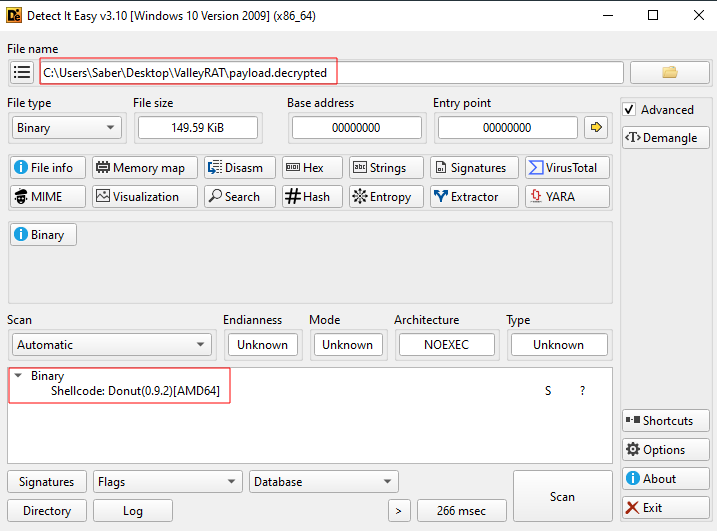Click the Mode Unknown field
717x531 pixels.
[x=348, y=344]
